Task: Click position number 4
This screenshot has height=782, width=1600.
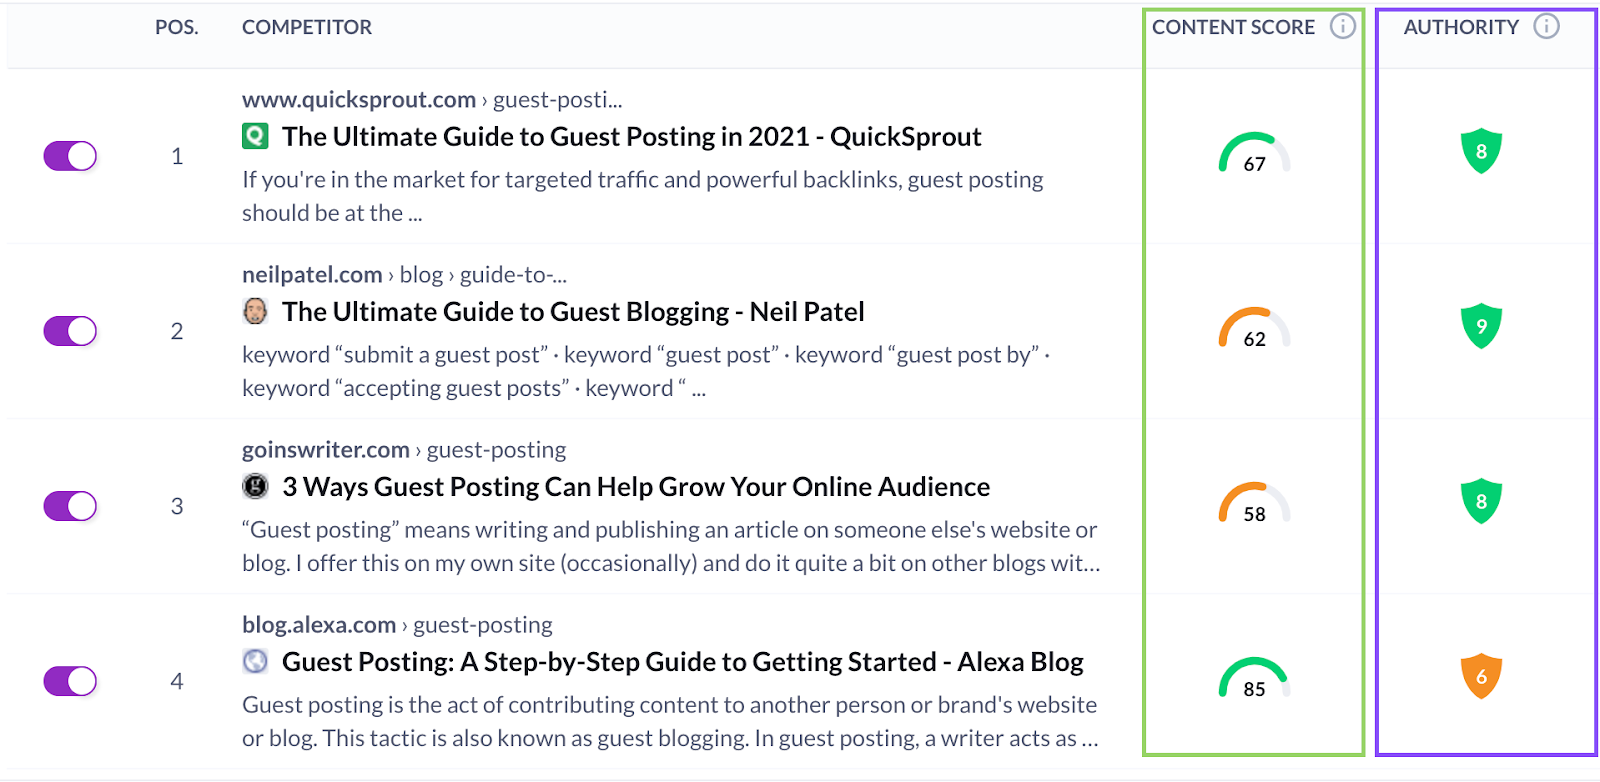Action: click(x=177, y=681)
